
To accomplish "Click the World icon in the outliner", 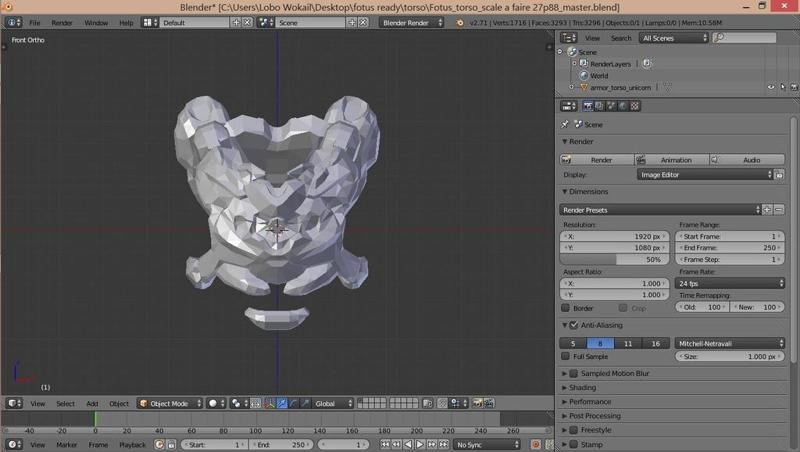I will [x=582, y=75].
